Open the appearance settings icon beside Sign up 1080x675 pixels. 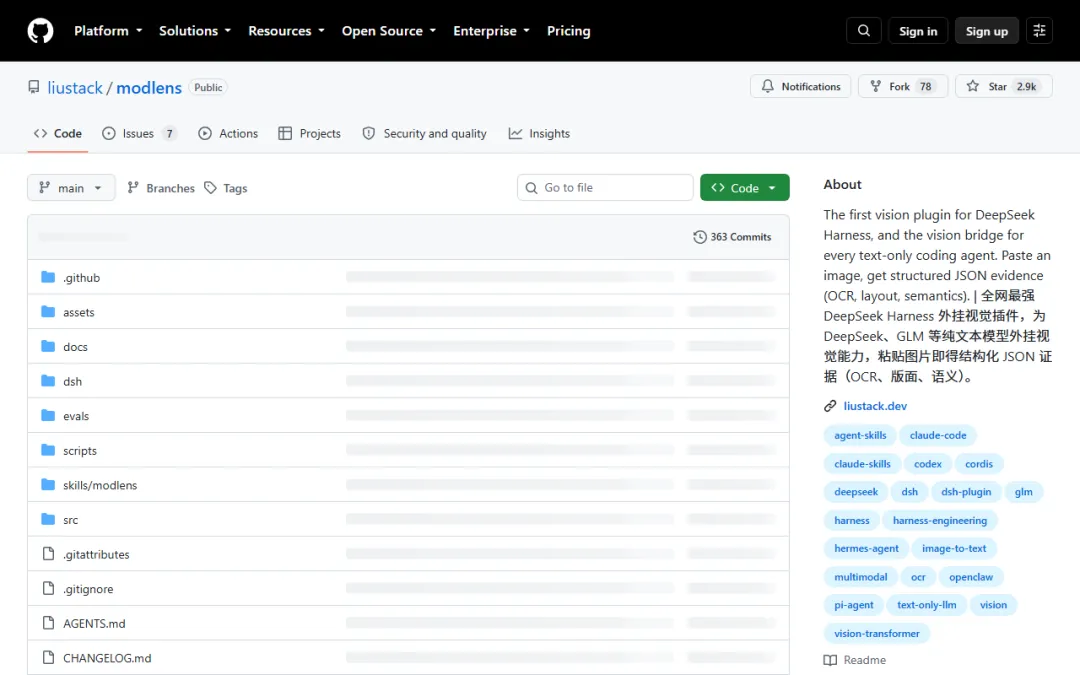(1039, 31)
